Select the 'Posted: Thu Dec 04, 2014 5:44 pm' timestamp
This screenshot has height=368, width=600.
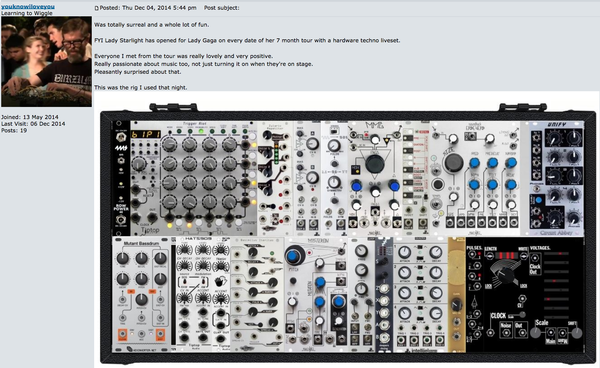(x=148, y=8)
